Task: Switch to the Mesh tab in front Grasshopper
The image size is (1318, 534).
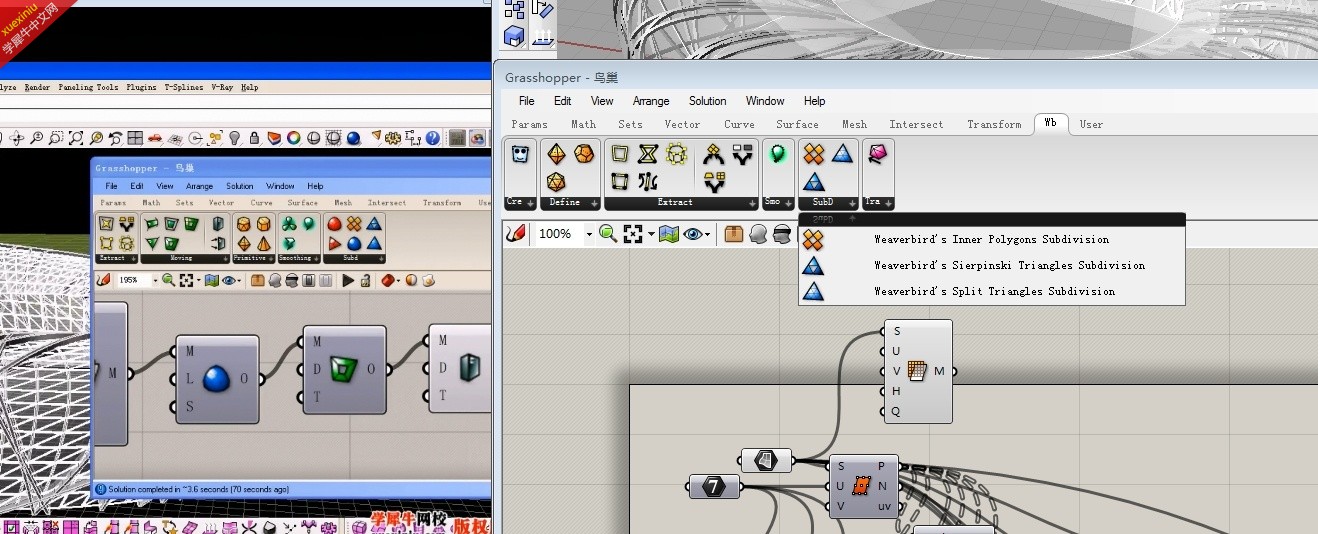Action: click(854, 125)
